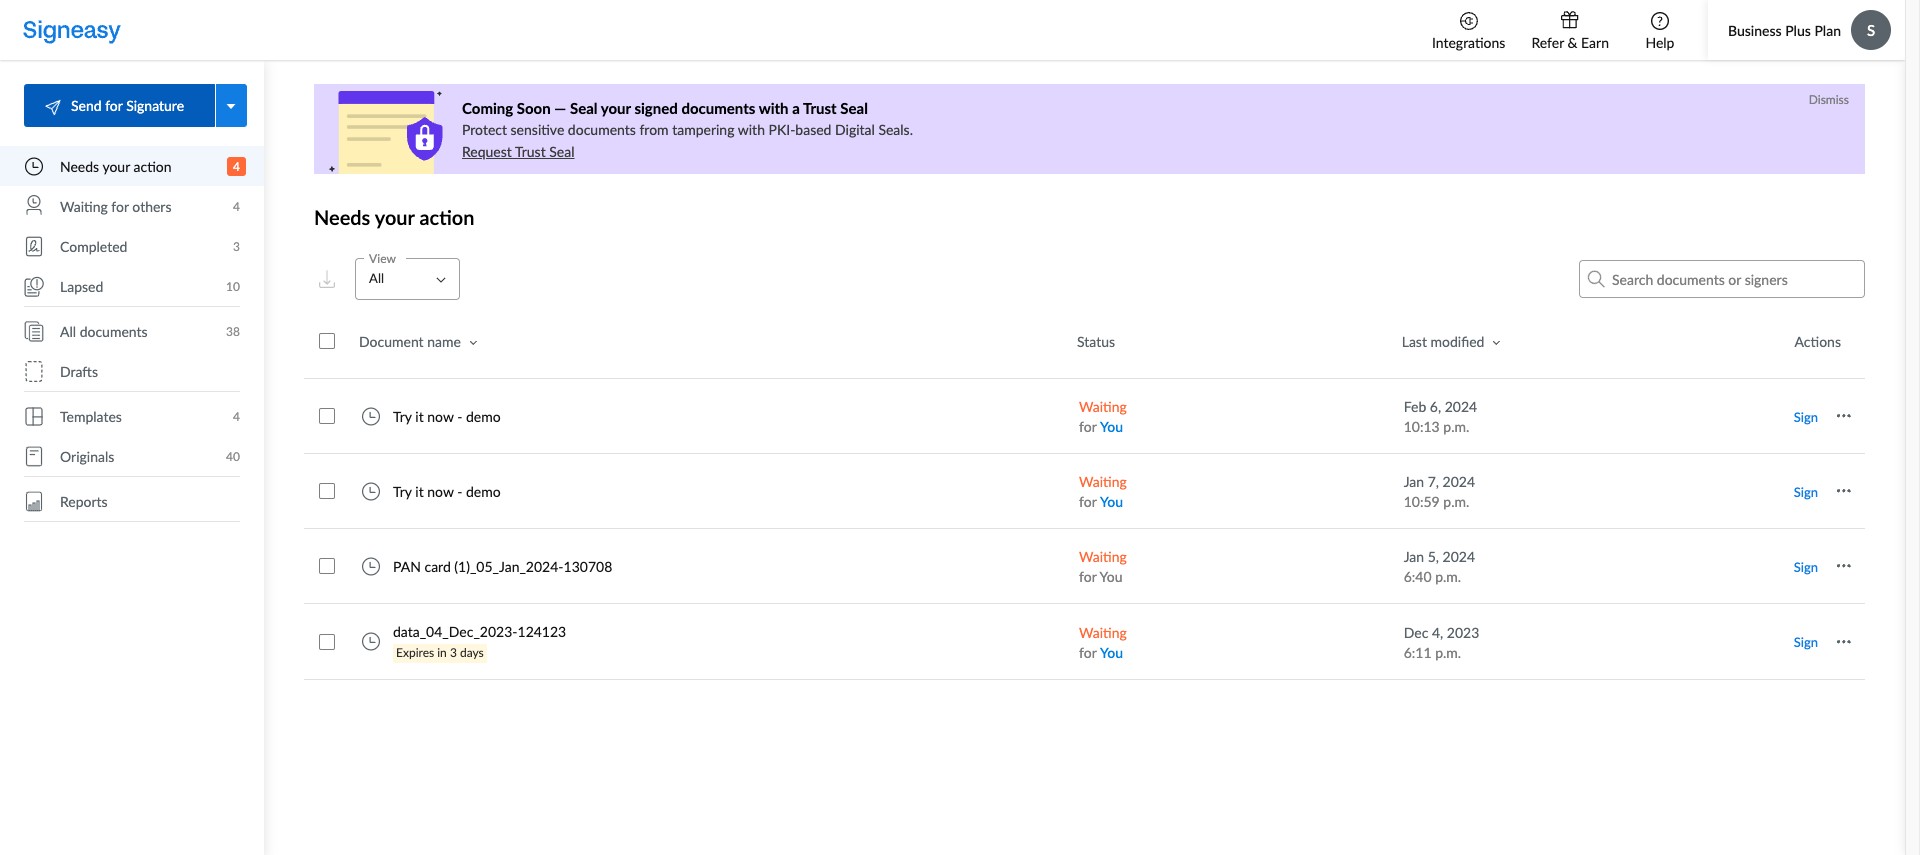Sort by Last modified column

coord(1450,342)
